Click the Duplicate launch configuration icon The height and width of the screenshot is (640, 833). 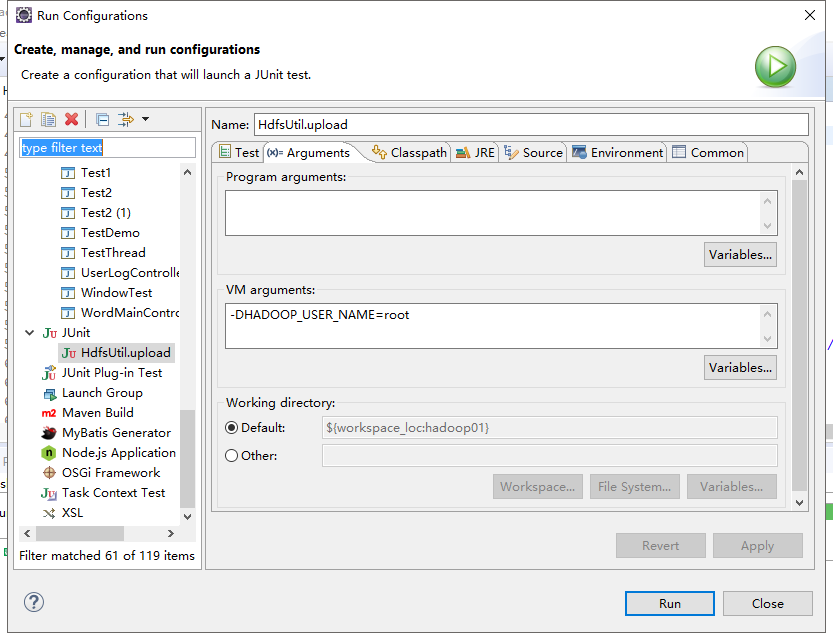(49, 120)
